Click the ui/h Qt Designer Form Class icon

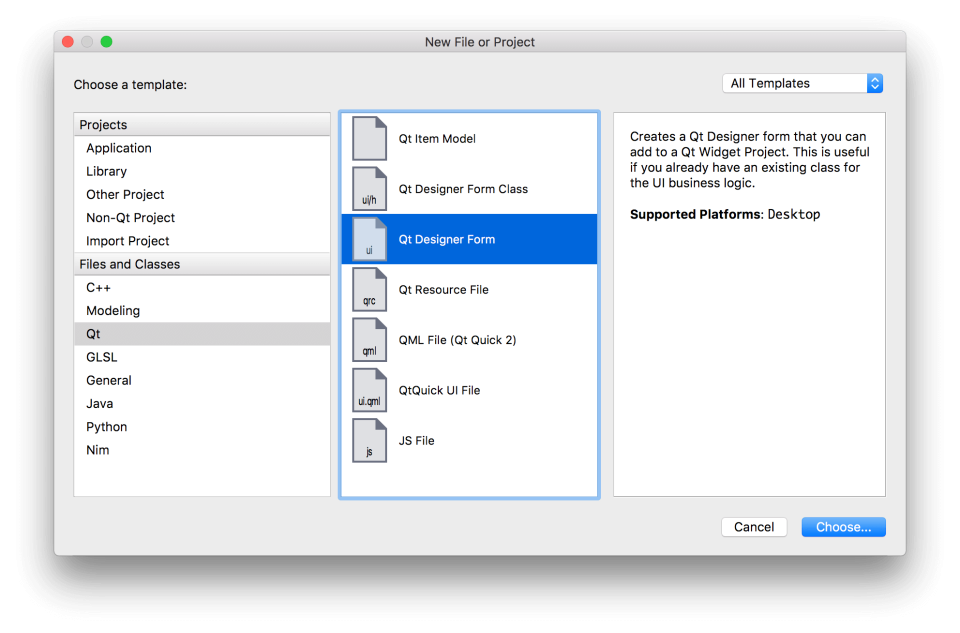369,189
